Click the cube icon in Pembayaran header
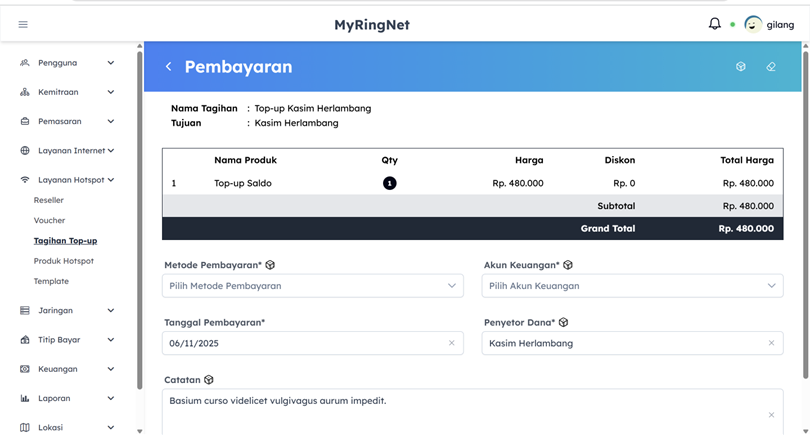 pyautogui.click(x=741, y=67)
